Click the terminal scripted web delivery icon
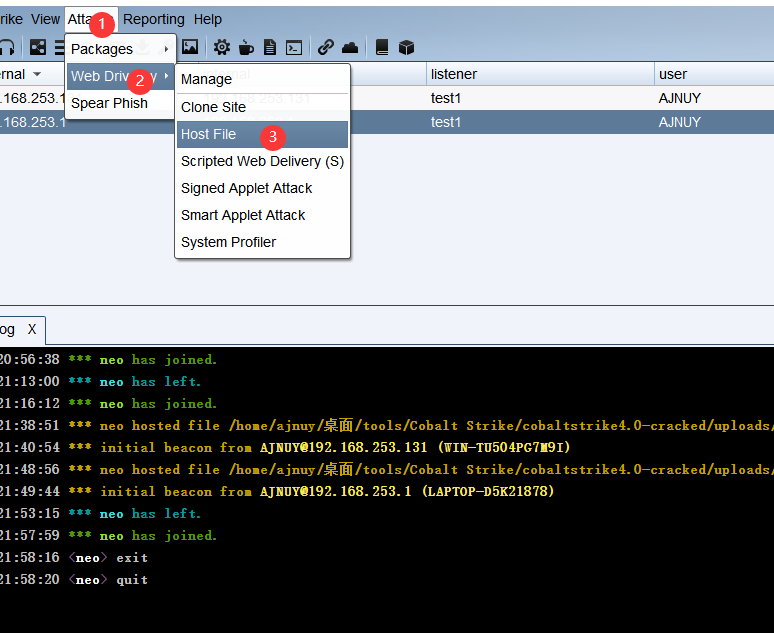774x633 pixels. [294, 48]
